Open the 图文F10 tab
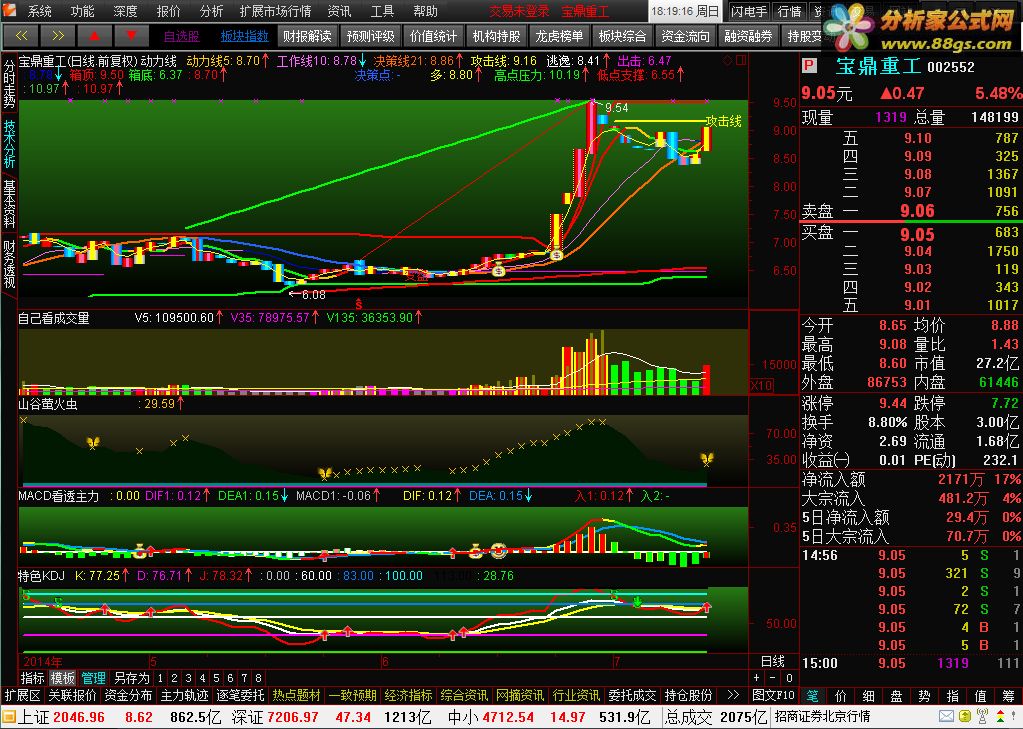Image resolution: width=1023 pixels, height=729 pixels. [x=773, y=695]
